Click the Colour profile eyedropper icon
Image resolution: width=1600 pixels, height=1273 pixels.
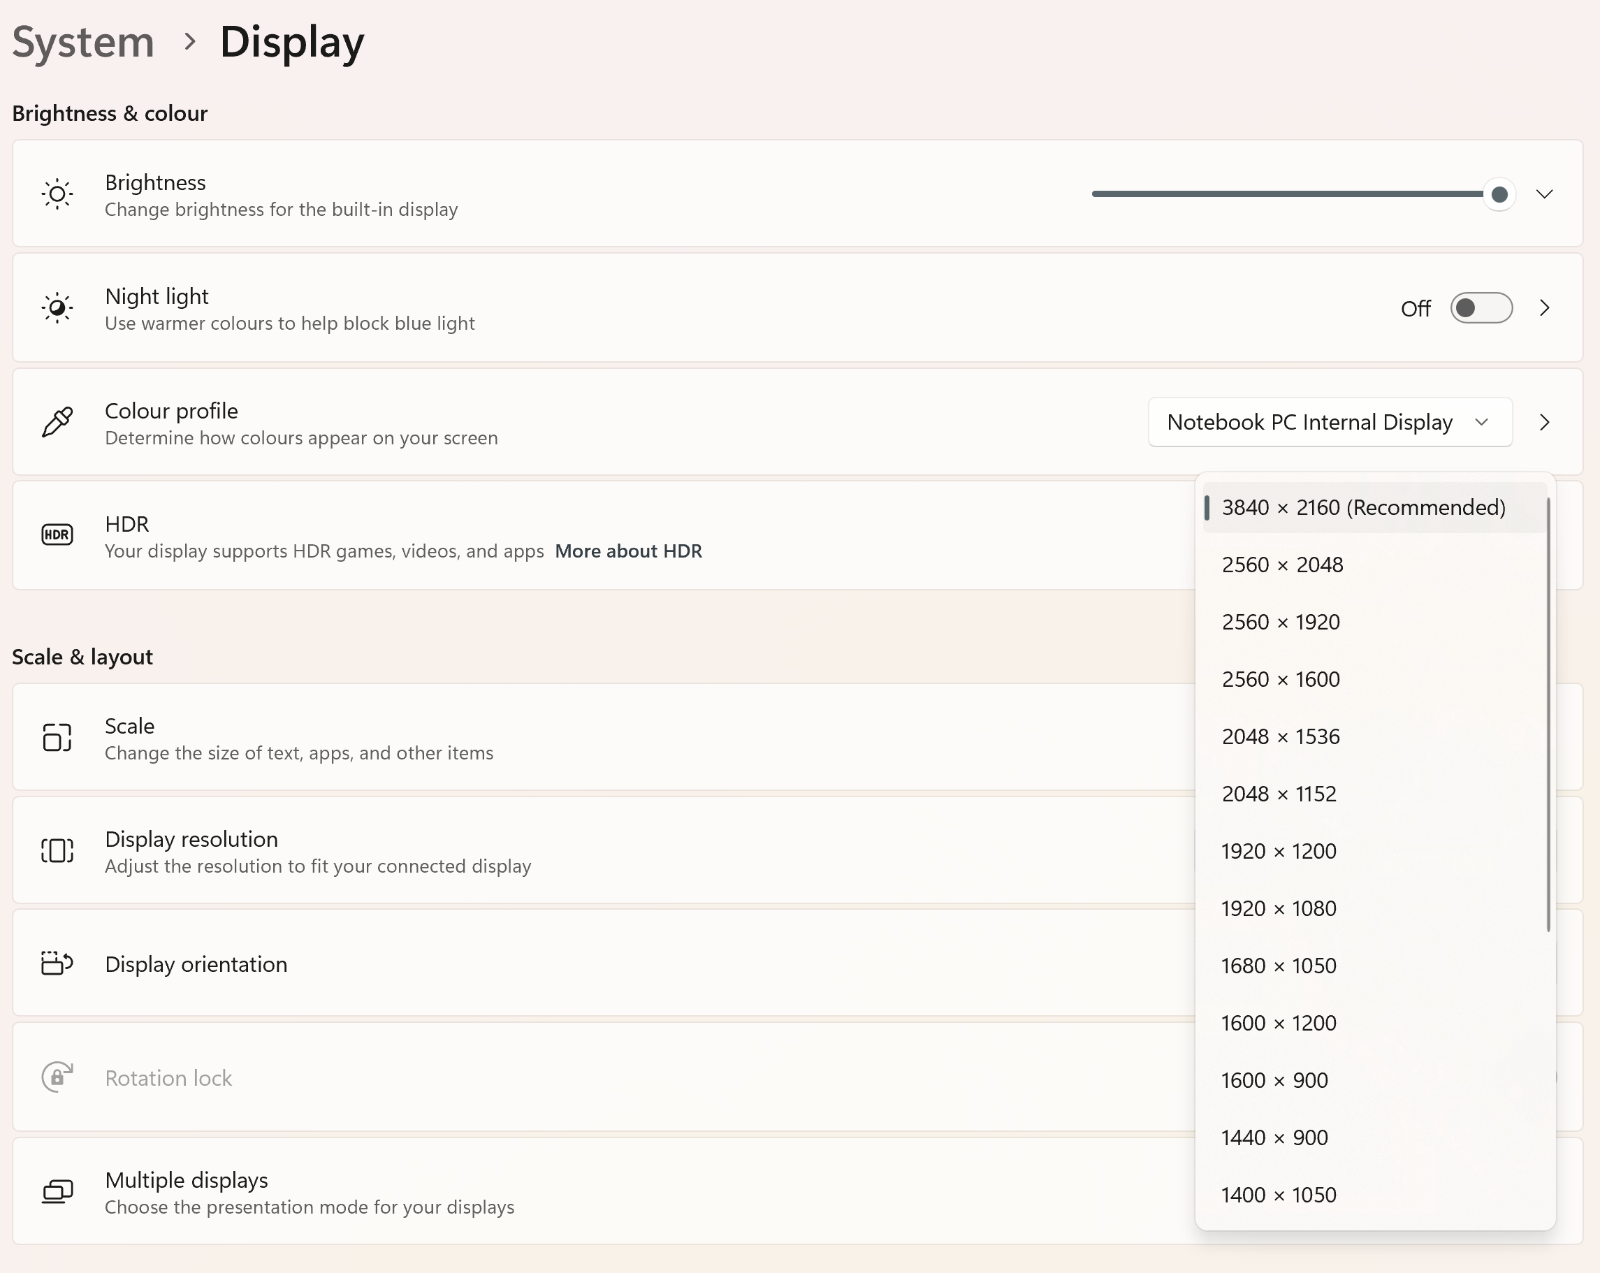(57, 422)
